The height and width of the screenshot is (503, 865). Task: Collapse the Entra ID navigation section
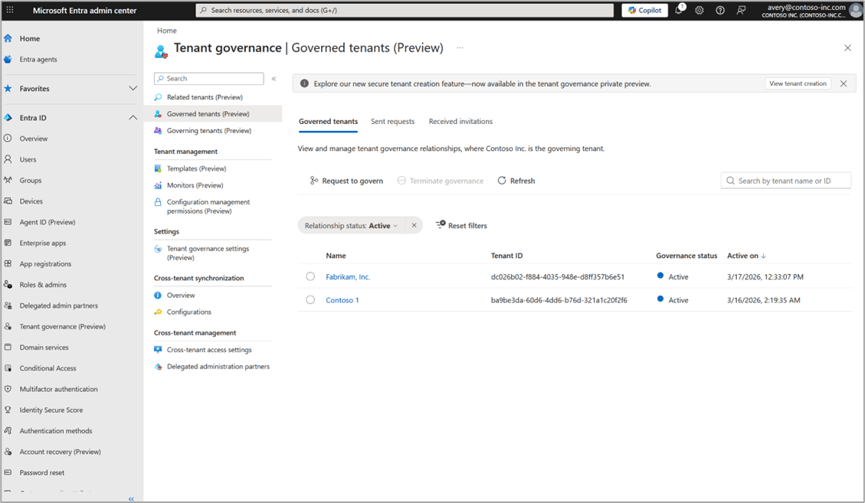133,118
